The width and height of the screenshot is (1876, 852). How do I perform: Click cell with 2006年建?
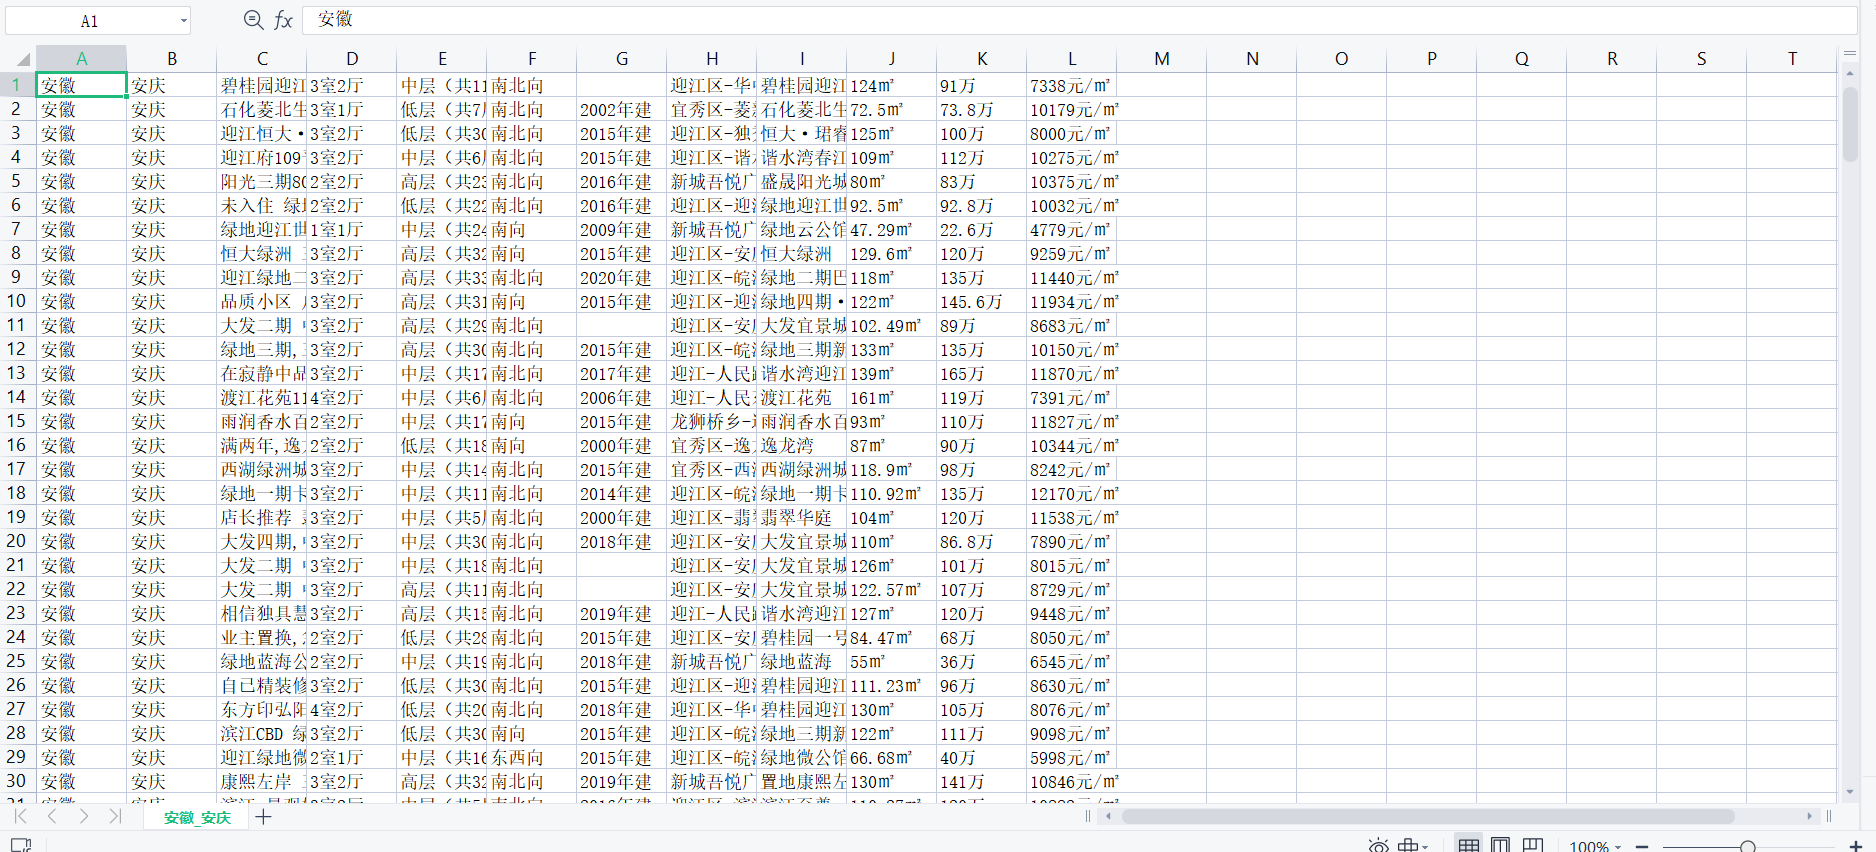(x=622, y=397)
